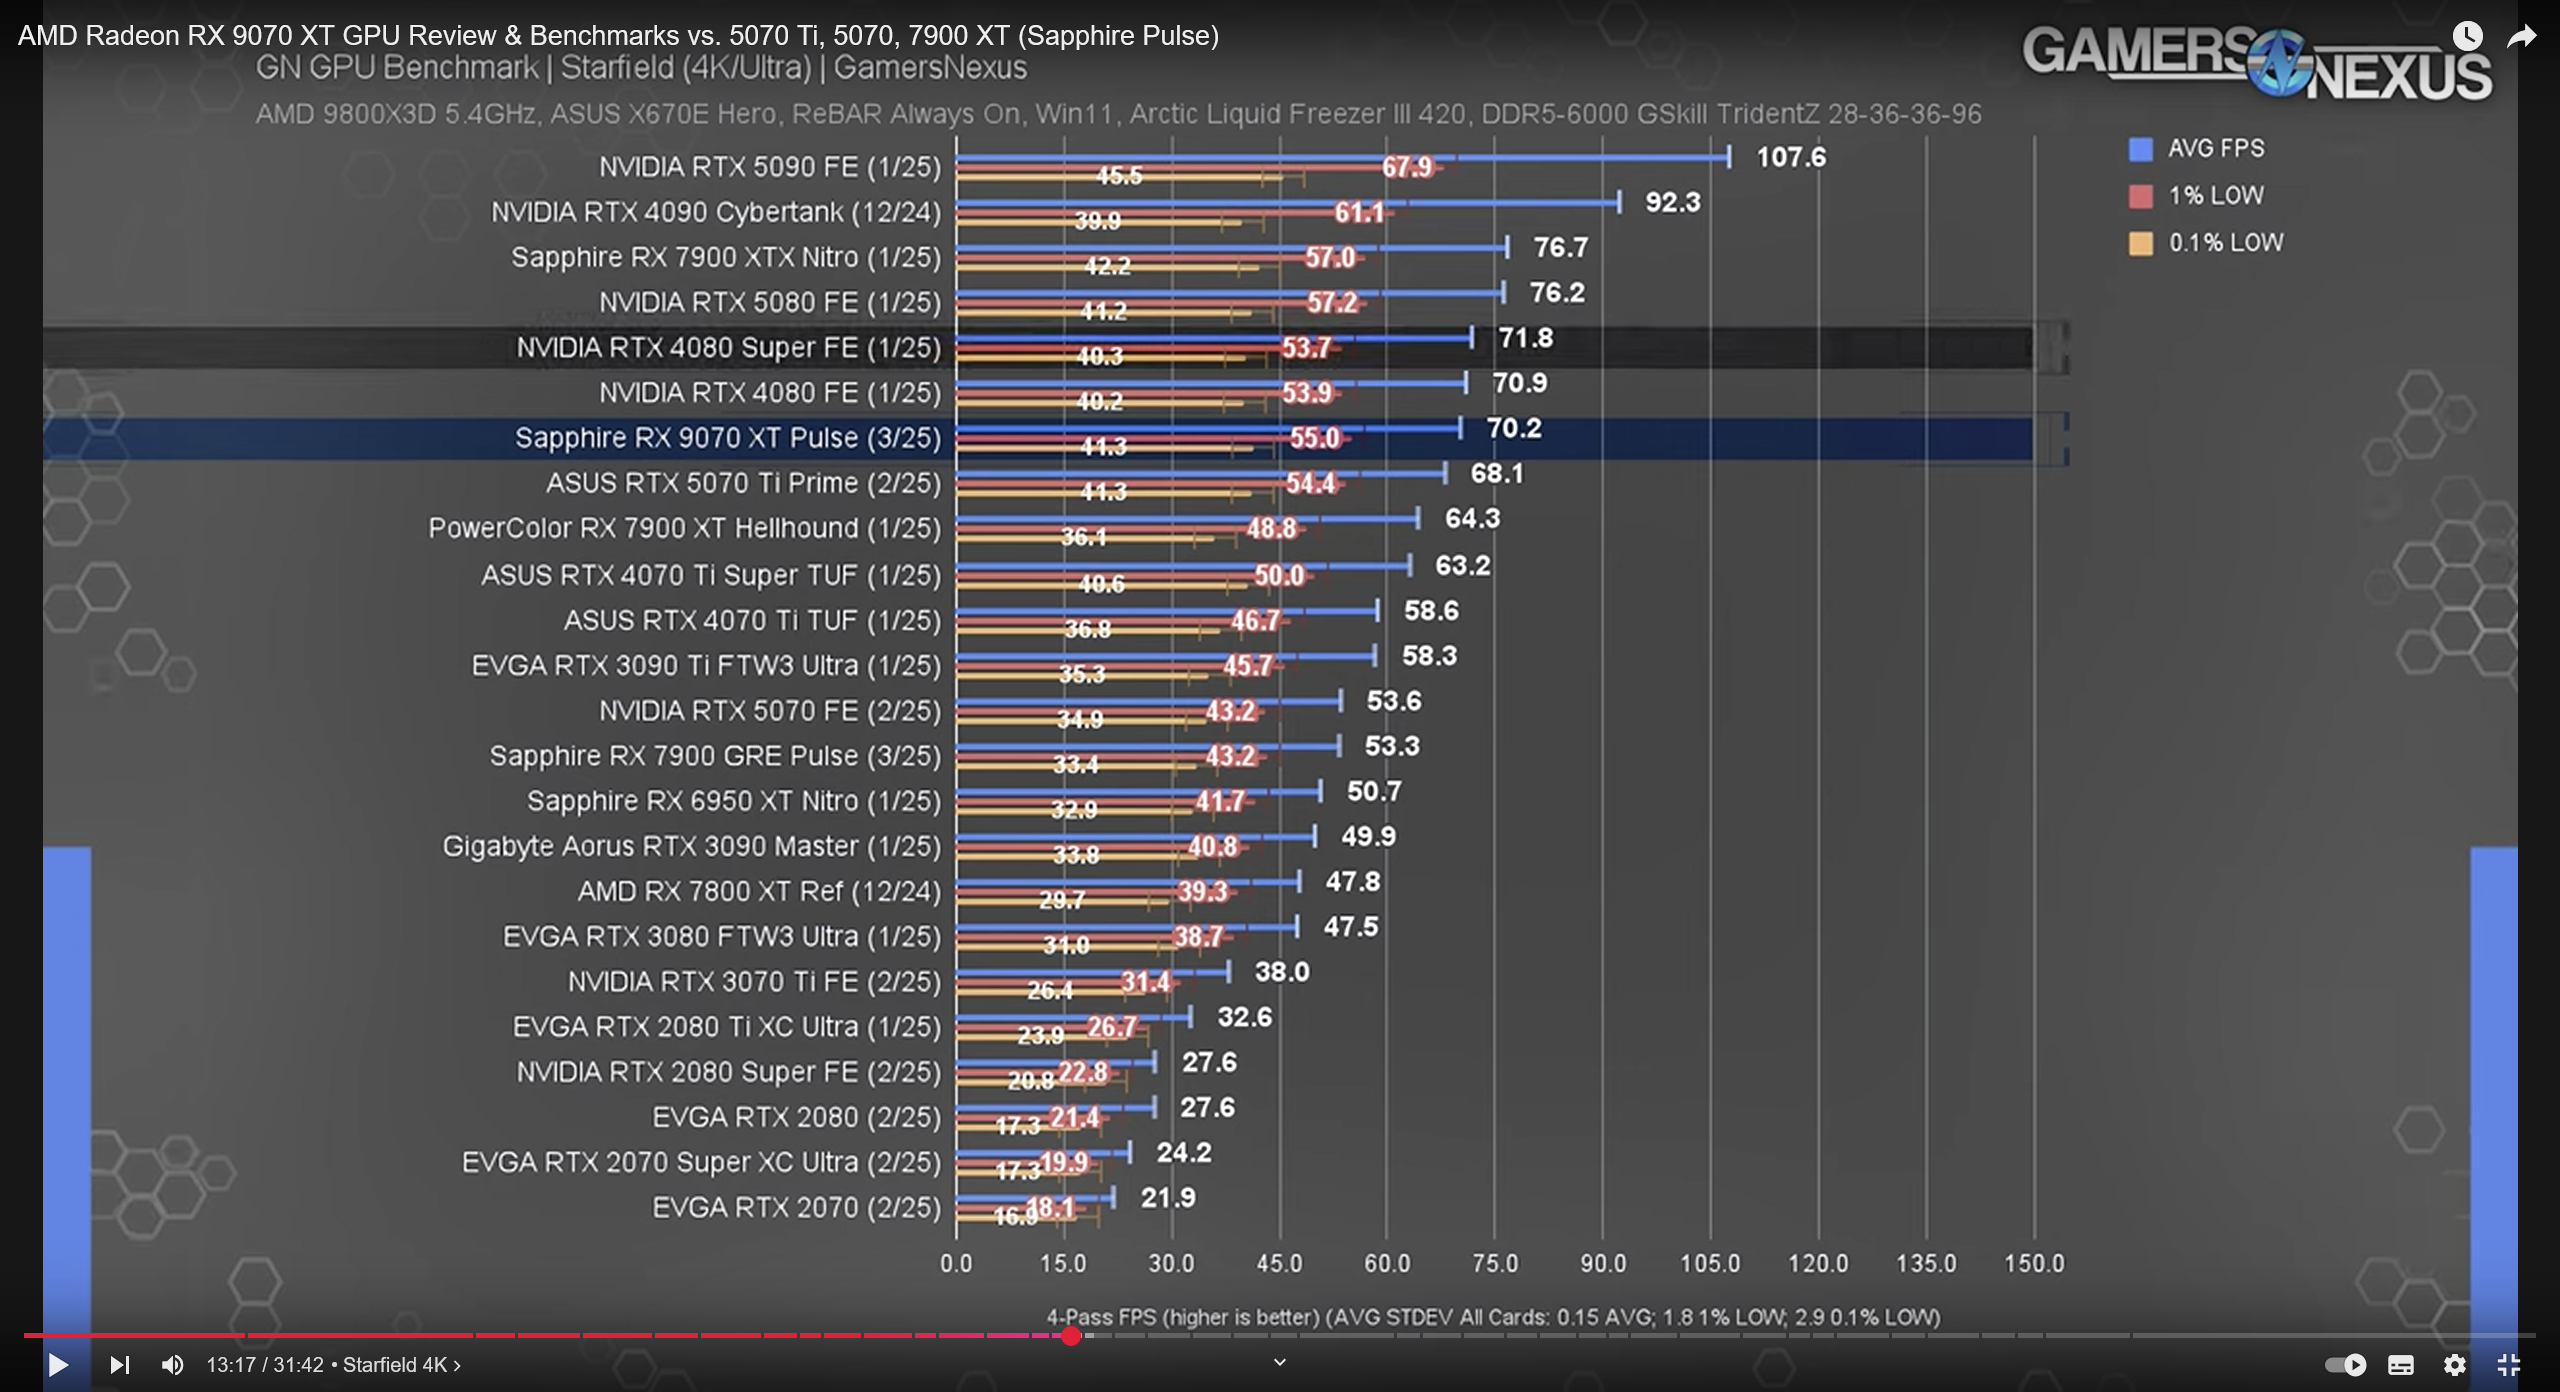Click the Share arrow icon
Screen dimensions: 2560x1392
(2522, 37)
